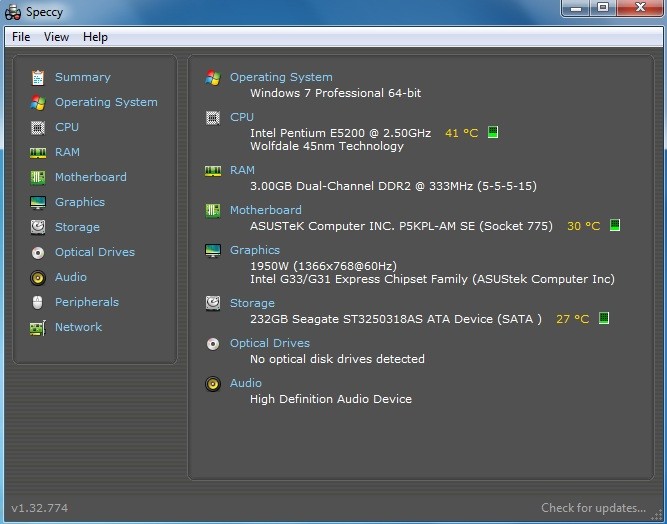Select the Storage hard drive sidebar icon
Screen dimensions: 667x524
[38, 227]
